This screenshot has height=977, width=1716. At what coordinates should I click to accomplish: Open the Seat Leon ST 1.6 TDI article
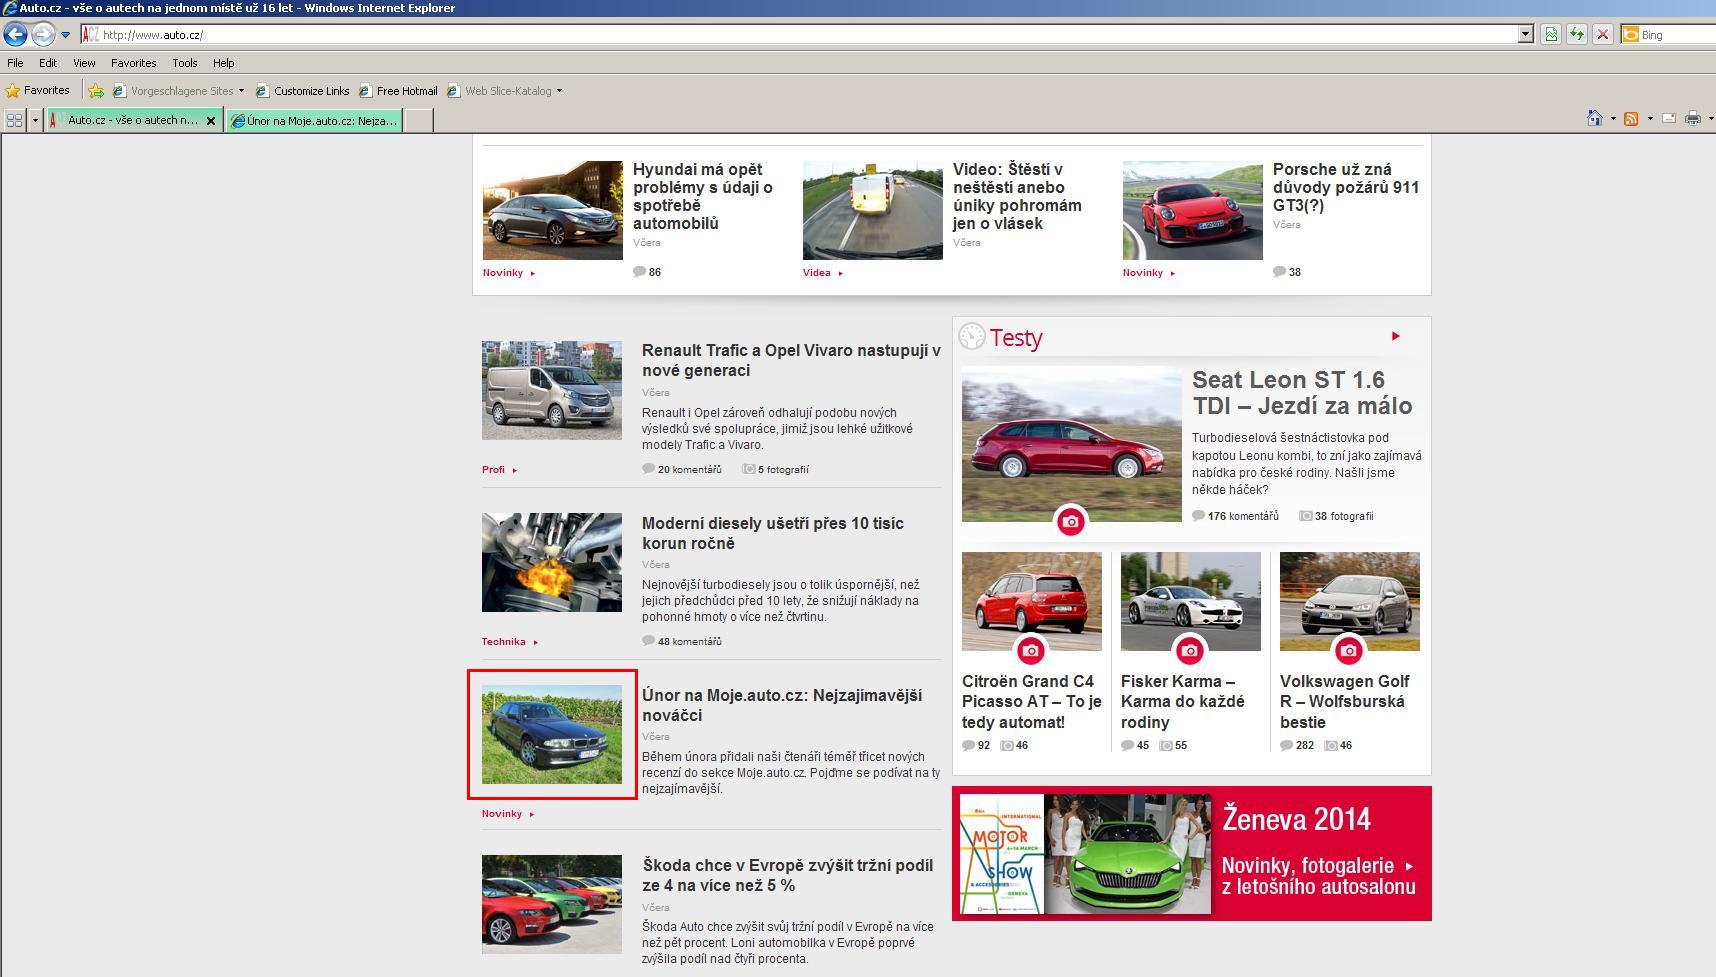point(1301,393)
